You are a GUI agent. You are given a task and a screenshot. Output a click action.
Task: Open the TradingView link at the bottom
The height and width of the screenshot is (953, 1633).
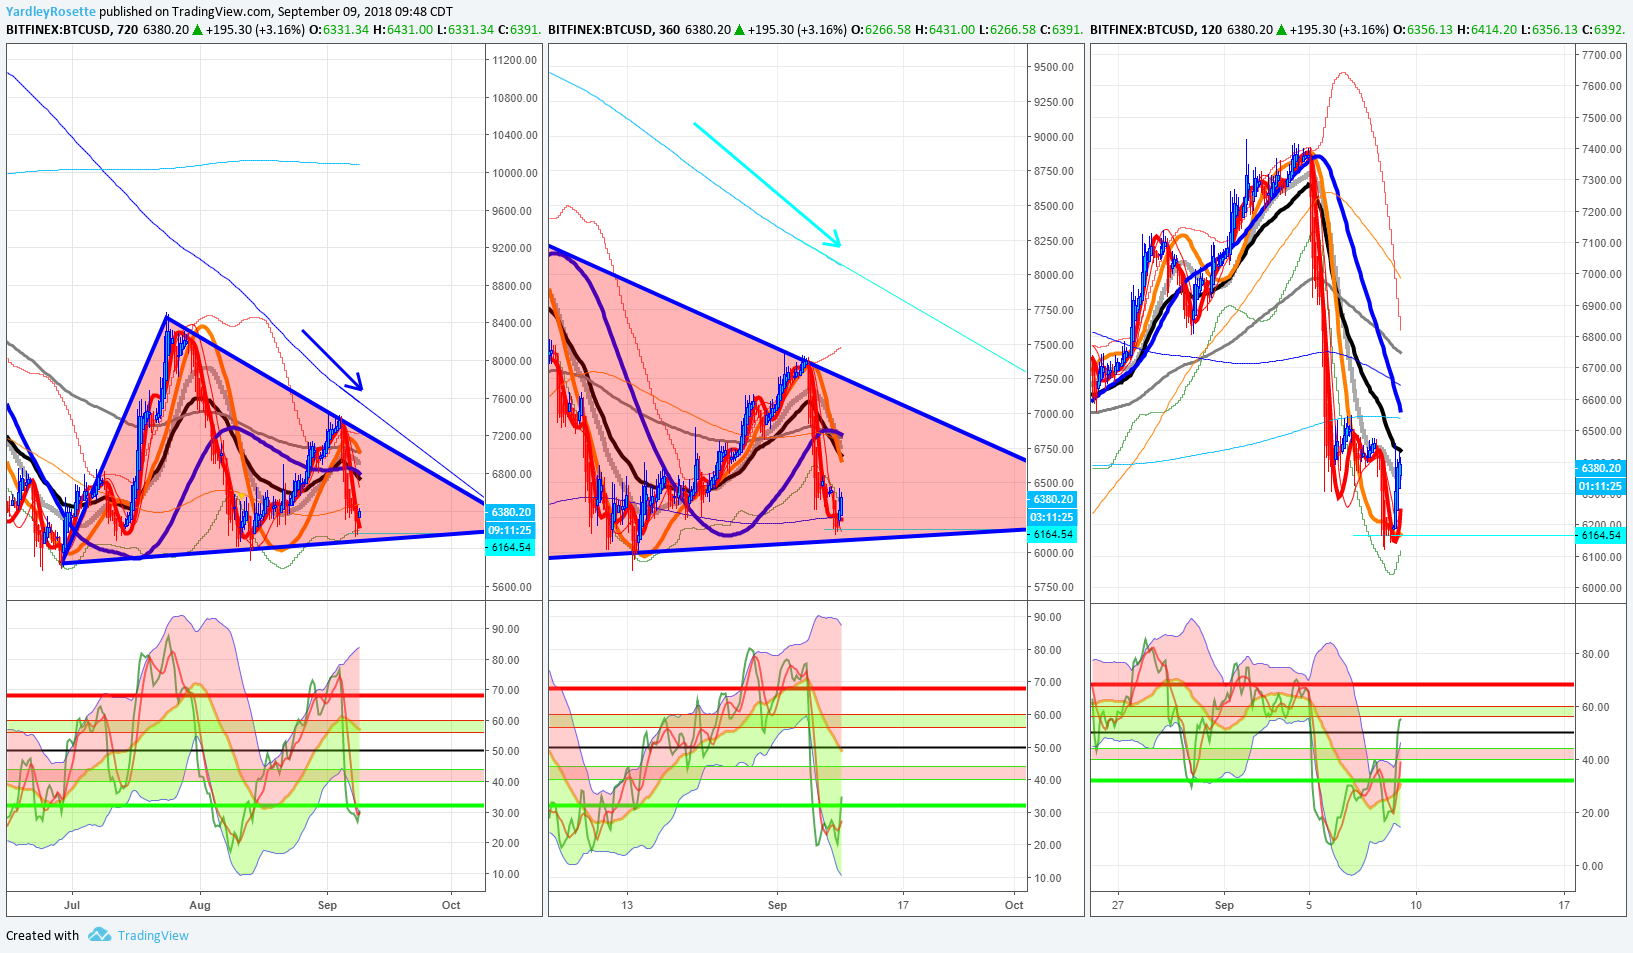point(153,936)
